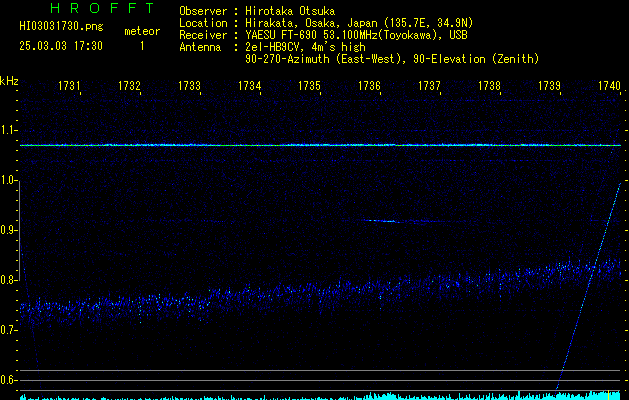The image size is (629, 400).
Task: Click the HROFFT title text
Action: click(x=102, y=8)
